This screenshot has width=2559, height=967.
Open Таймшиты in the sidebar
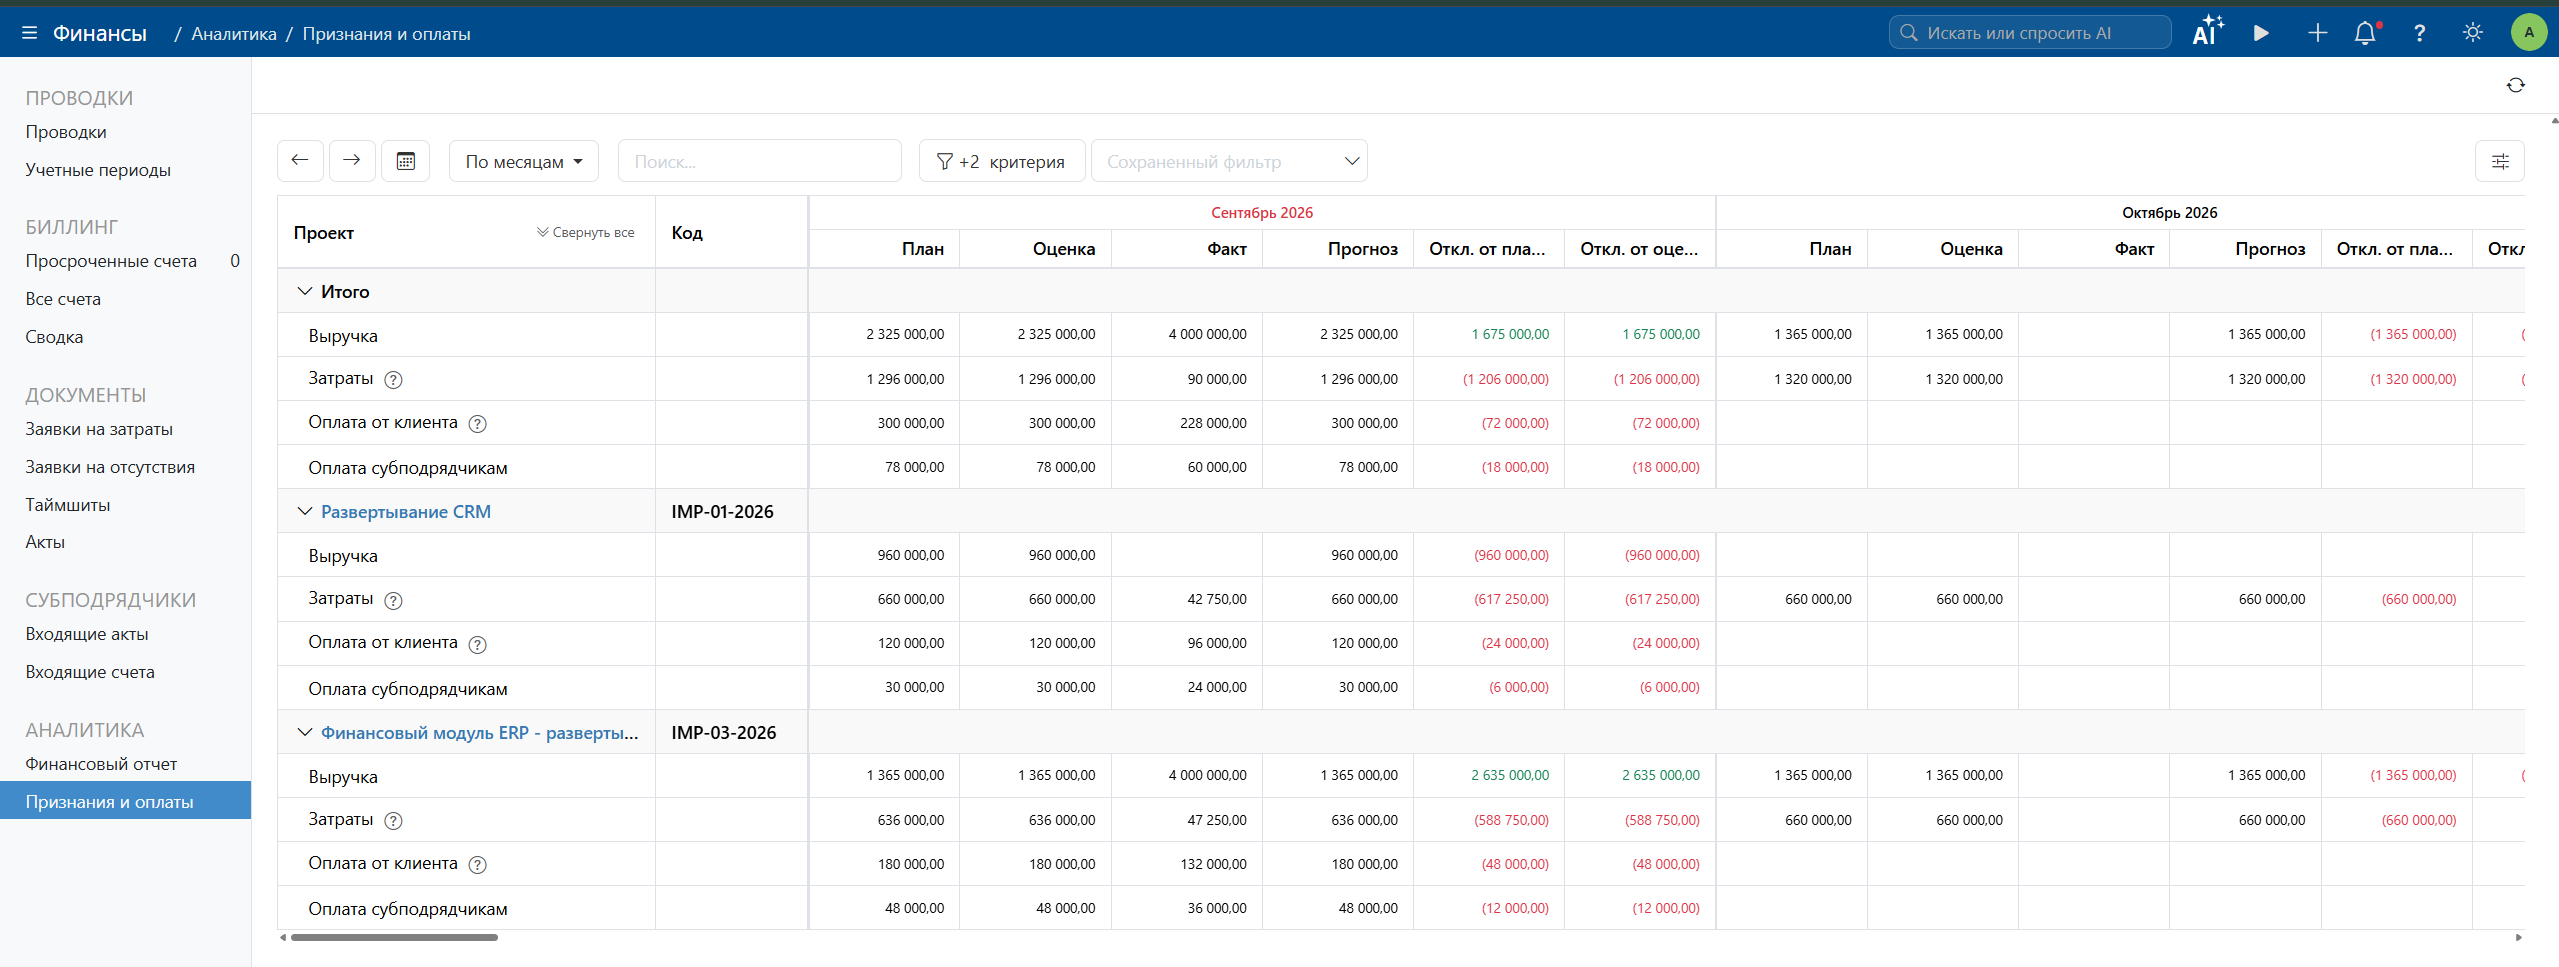tap(68, 505)
